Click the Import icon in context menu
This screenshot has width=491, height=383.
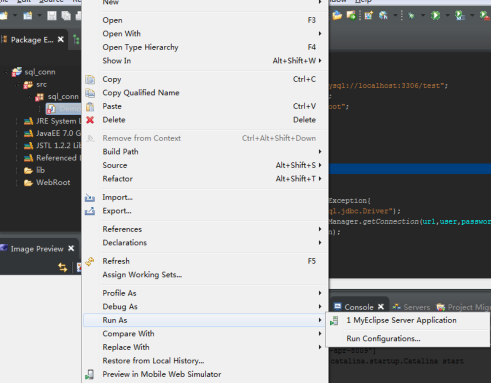pos(90,198)
